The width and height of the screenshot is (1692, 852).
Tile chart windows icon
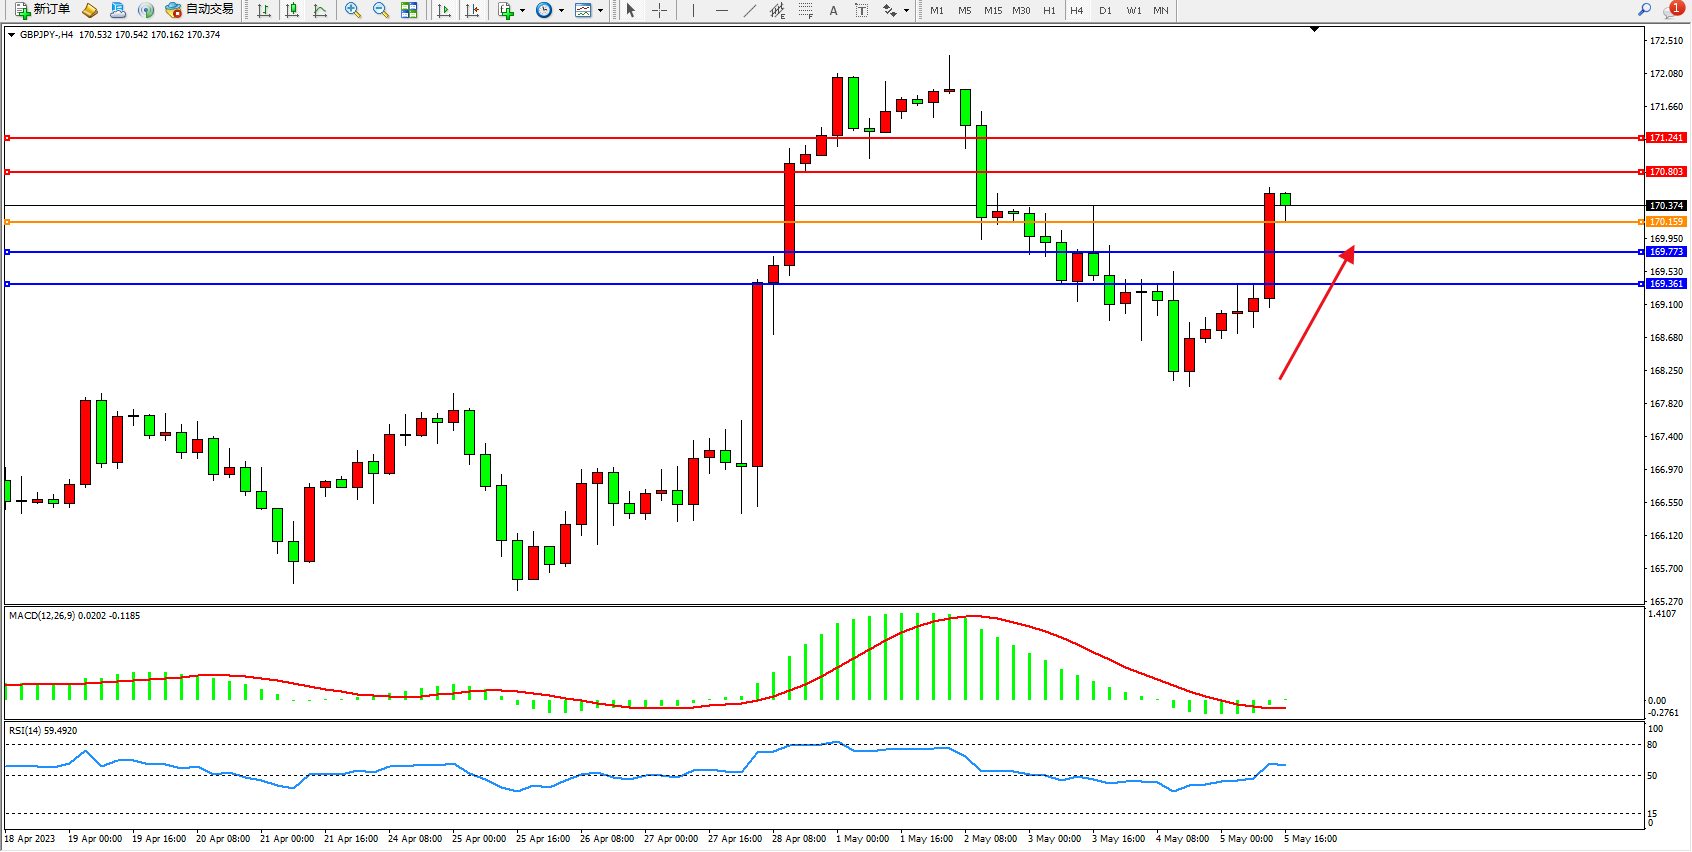[409, 10]
